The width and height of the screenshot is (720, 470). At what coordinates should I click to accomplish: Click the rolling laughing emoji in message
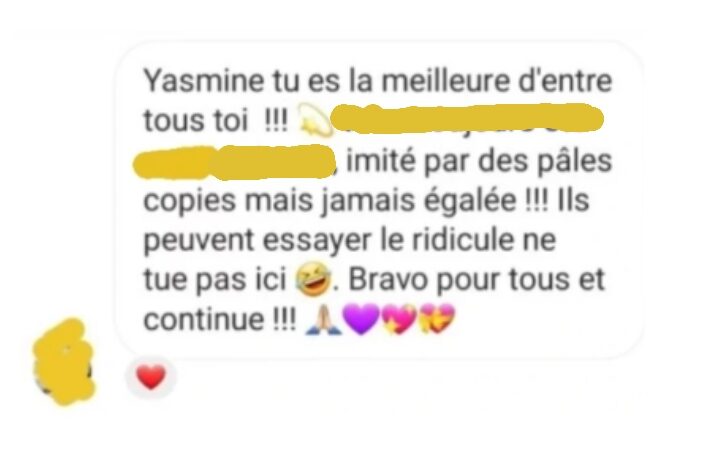click(313, 280)
